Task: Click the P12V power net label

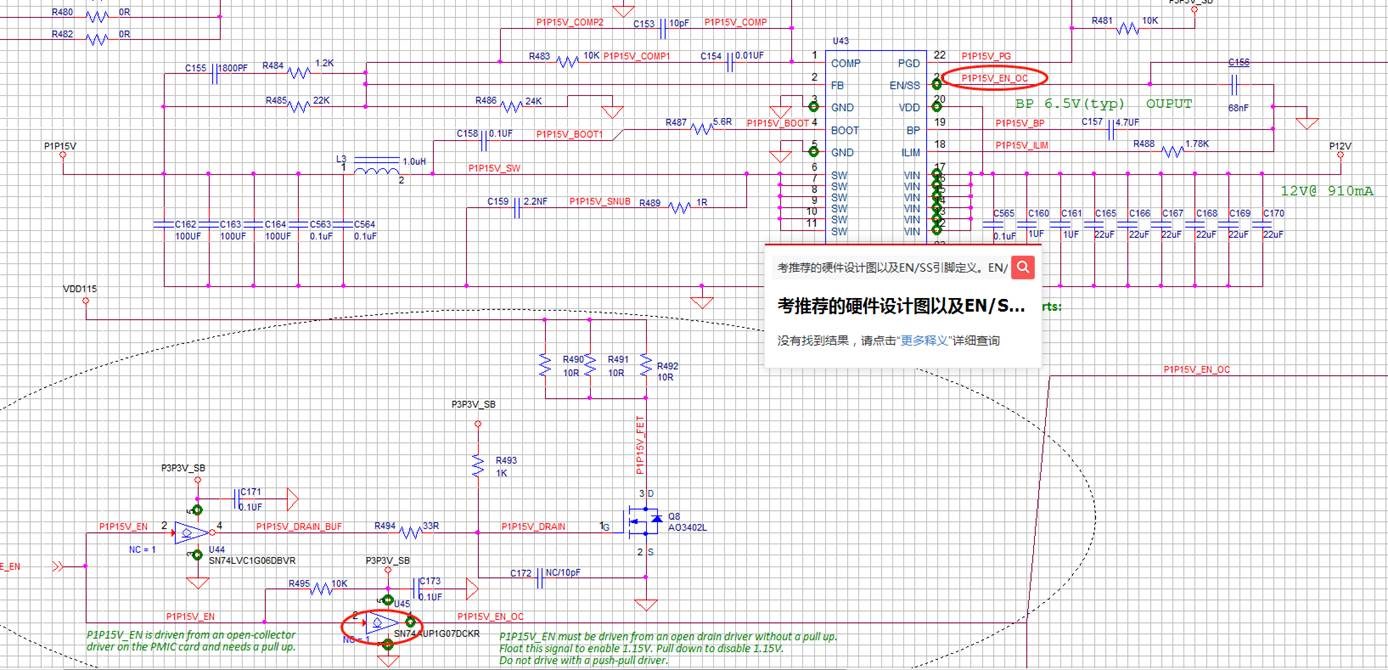Action: [x=1340, y=146]
